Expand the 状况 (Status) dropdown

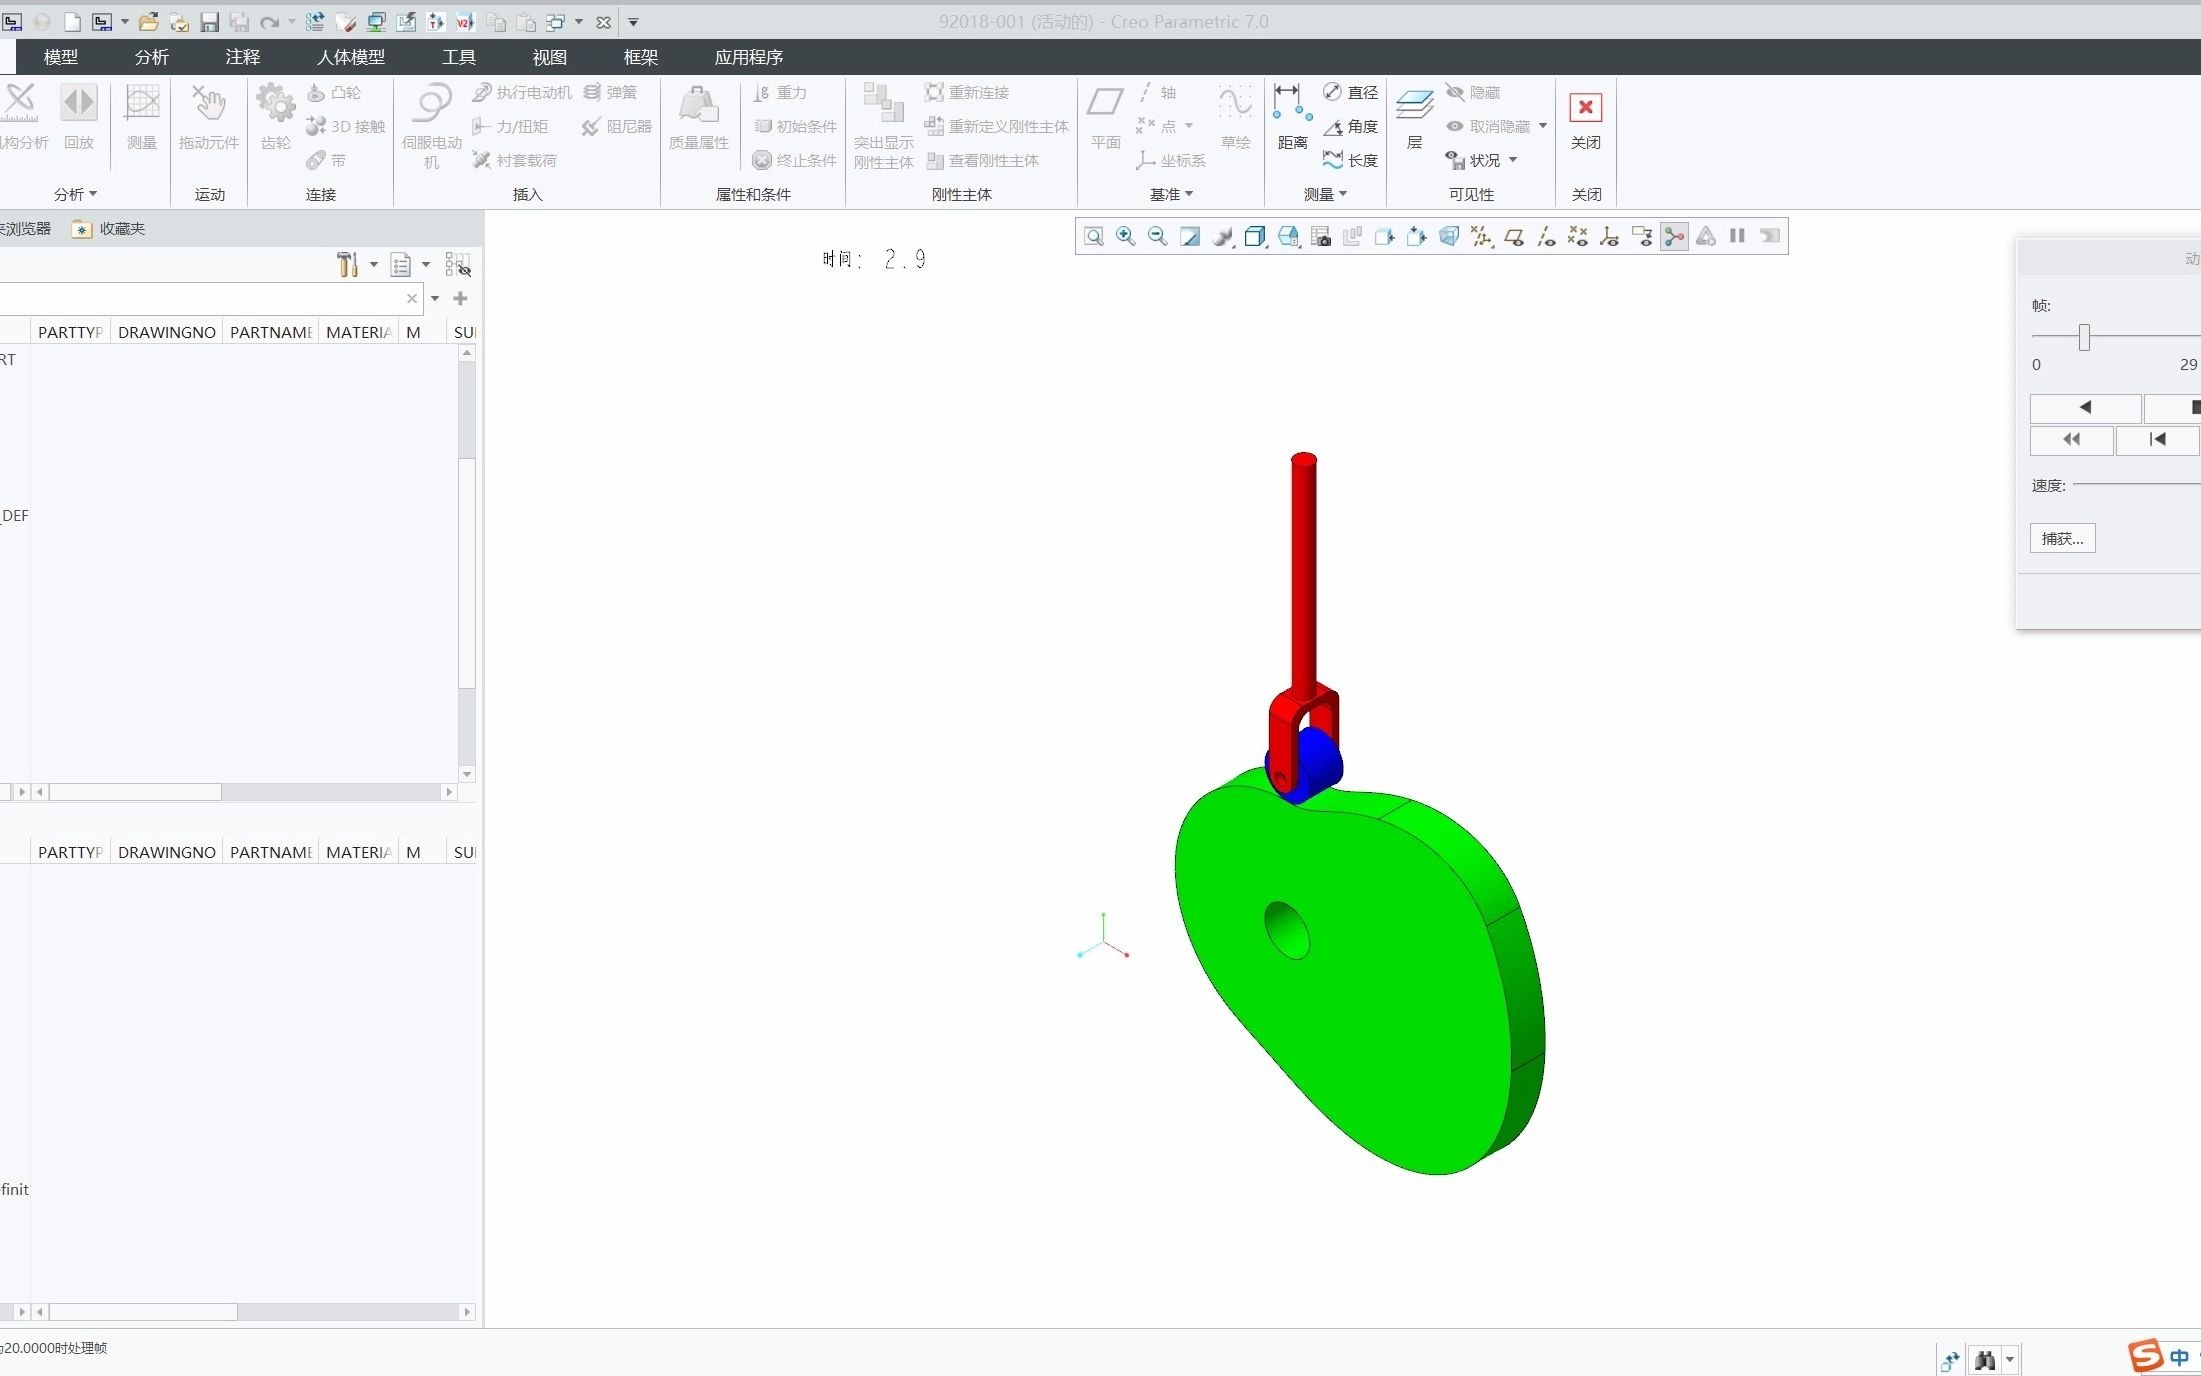1512,160
